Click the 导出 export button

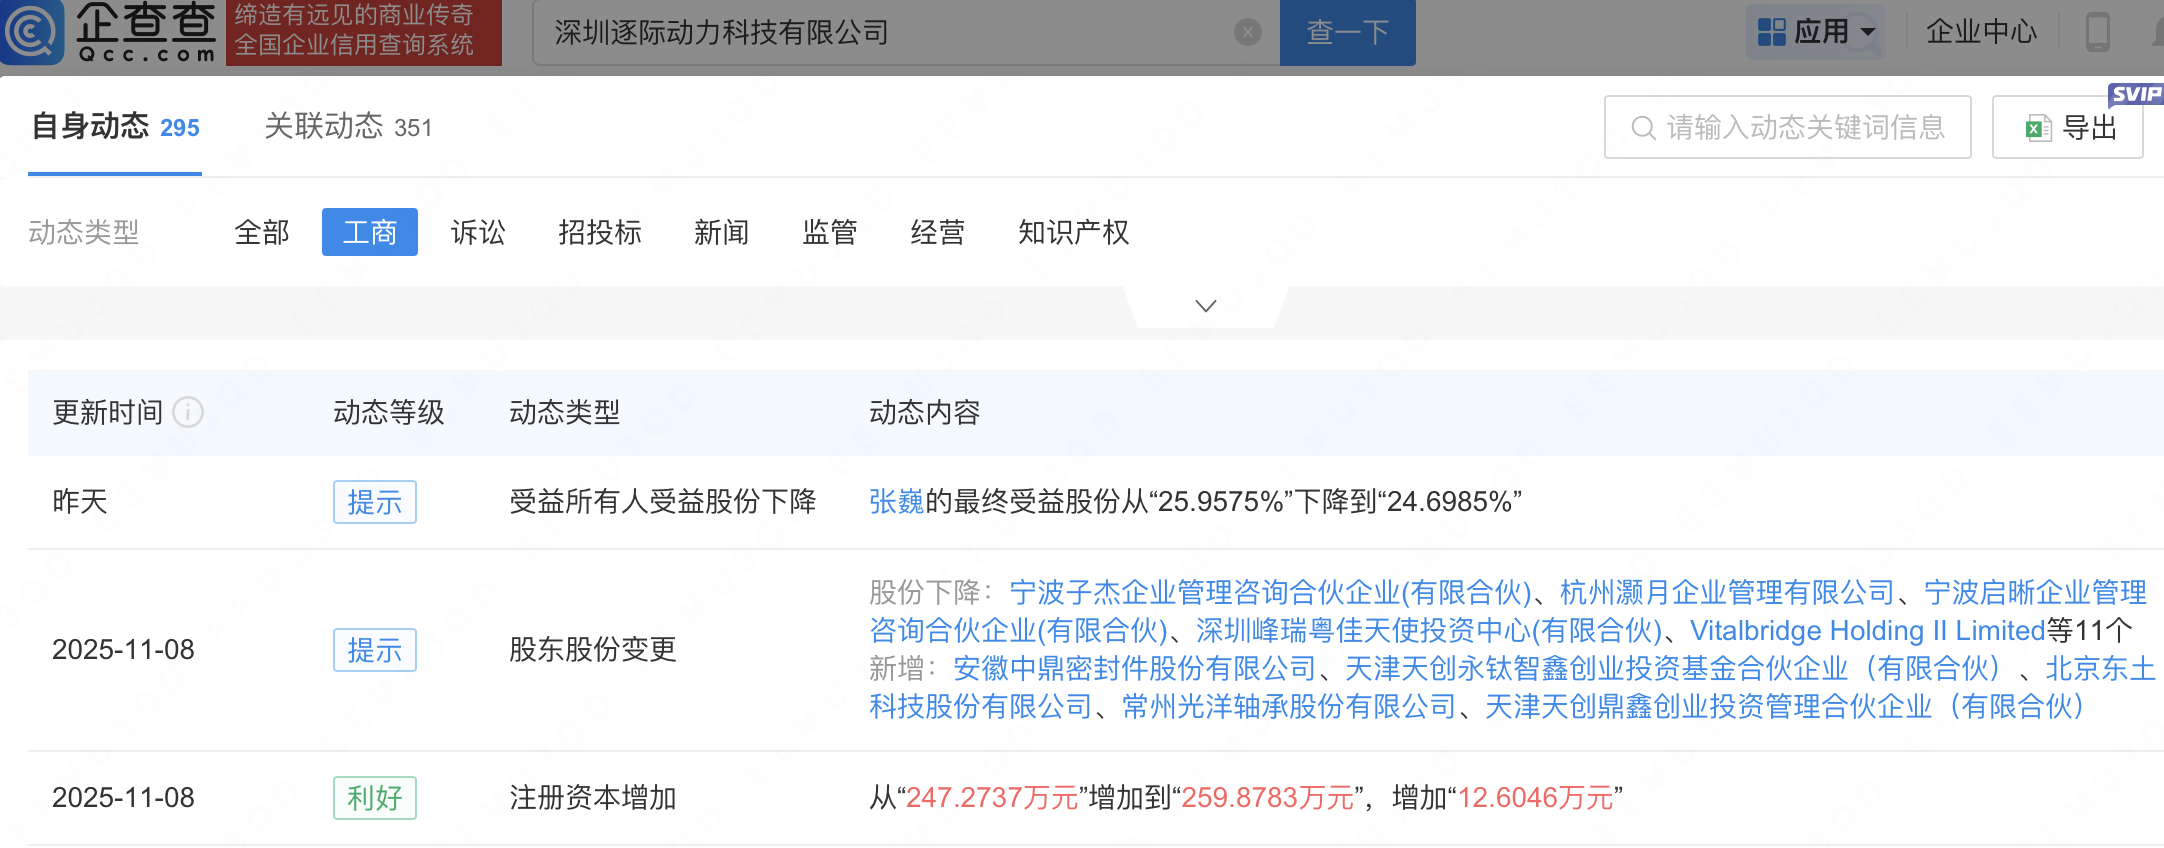coord(2068,128)
